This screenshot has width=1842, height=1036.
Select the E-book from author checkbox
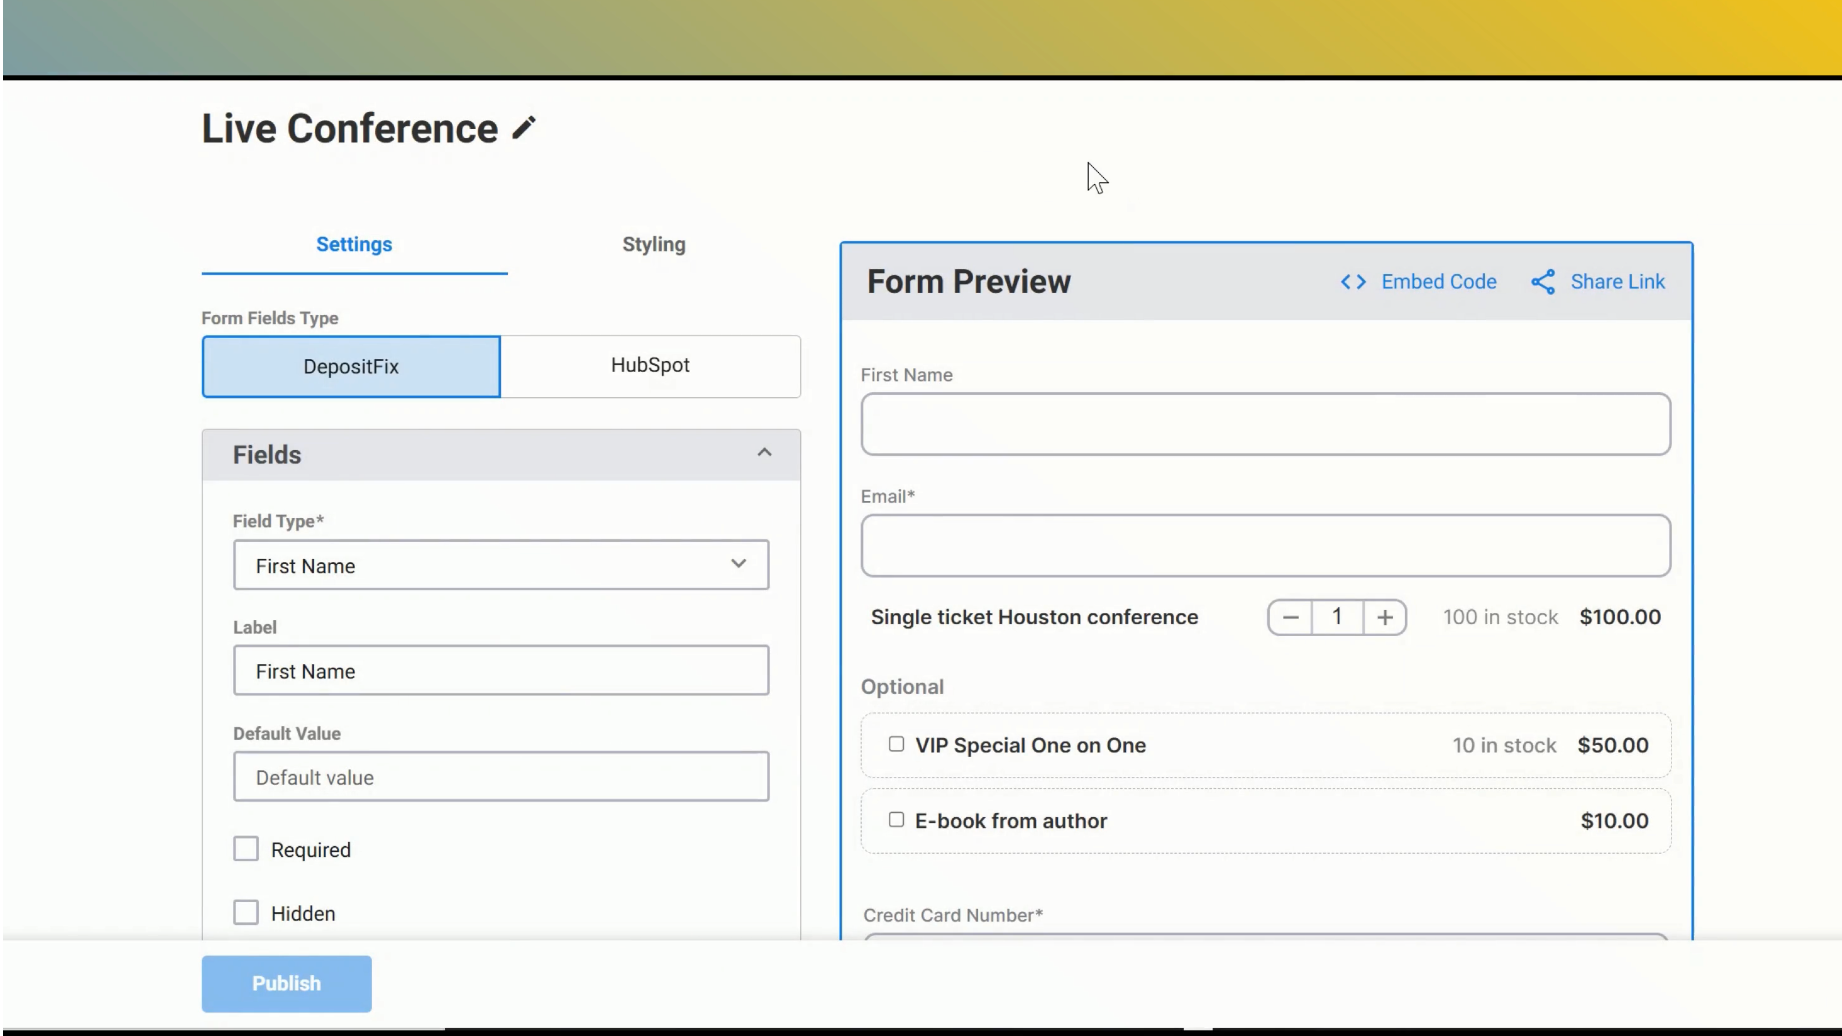click(x=896, y=820)
